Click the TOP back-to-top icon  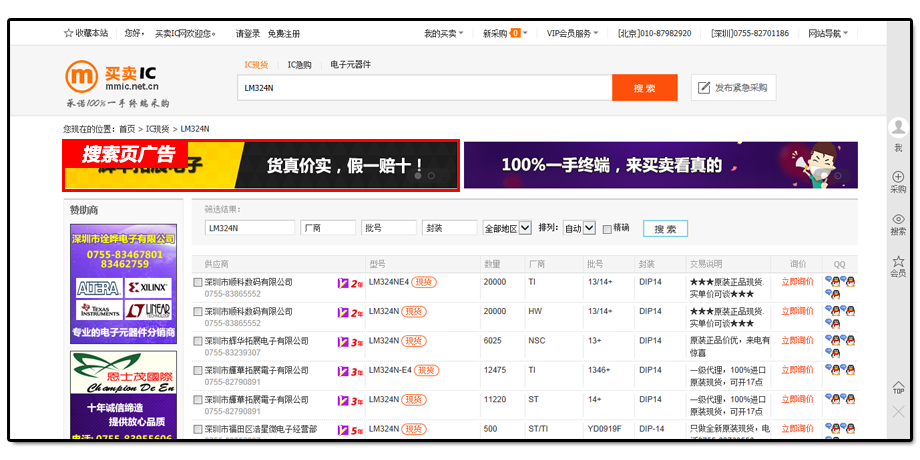pos(897,388)
